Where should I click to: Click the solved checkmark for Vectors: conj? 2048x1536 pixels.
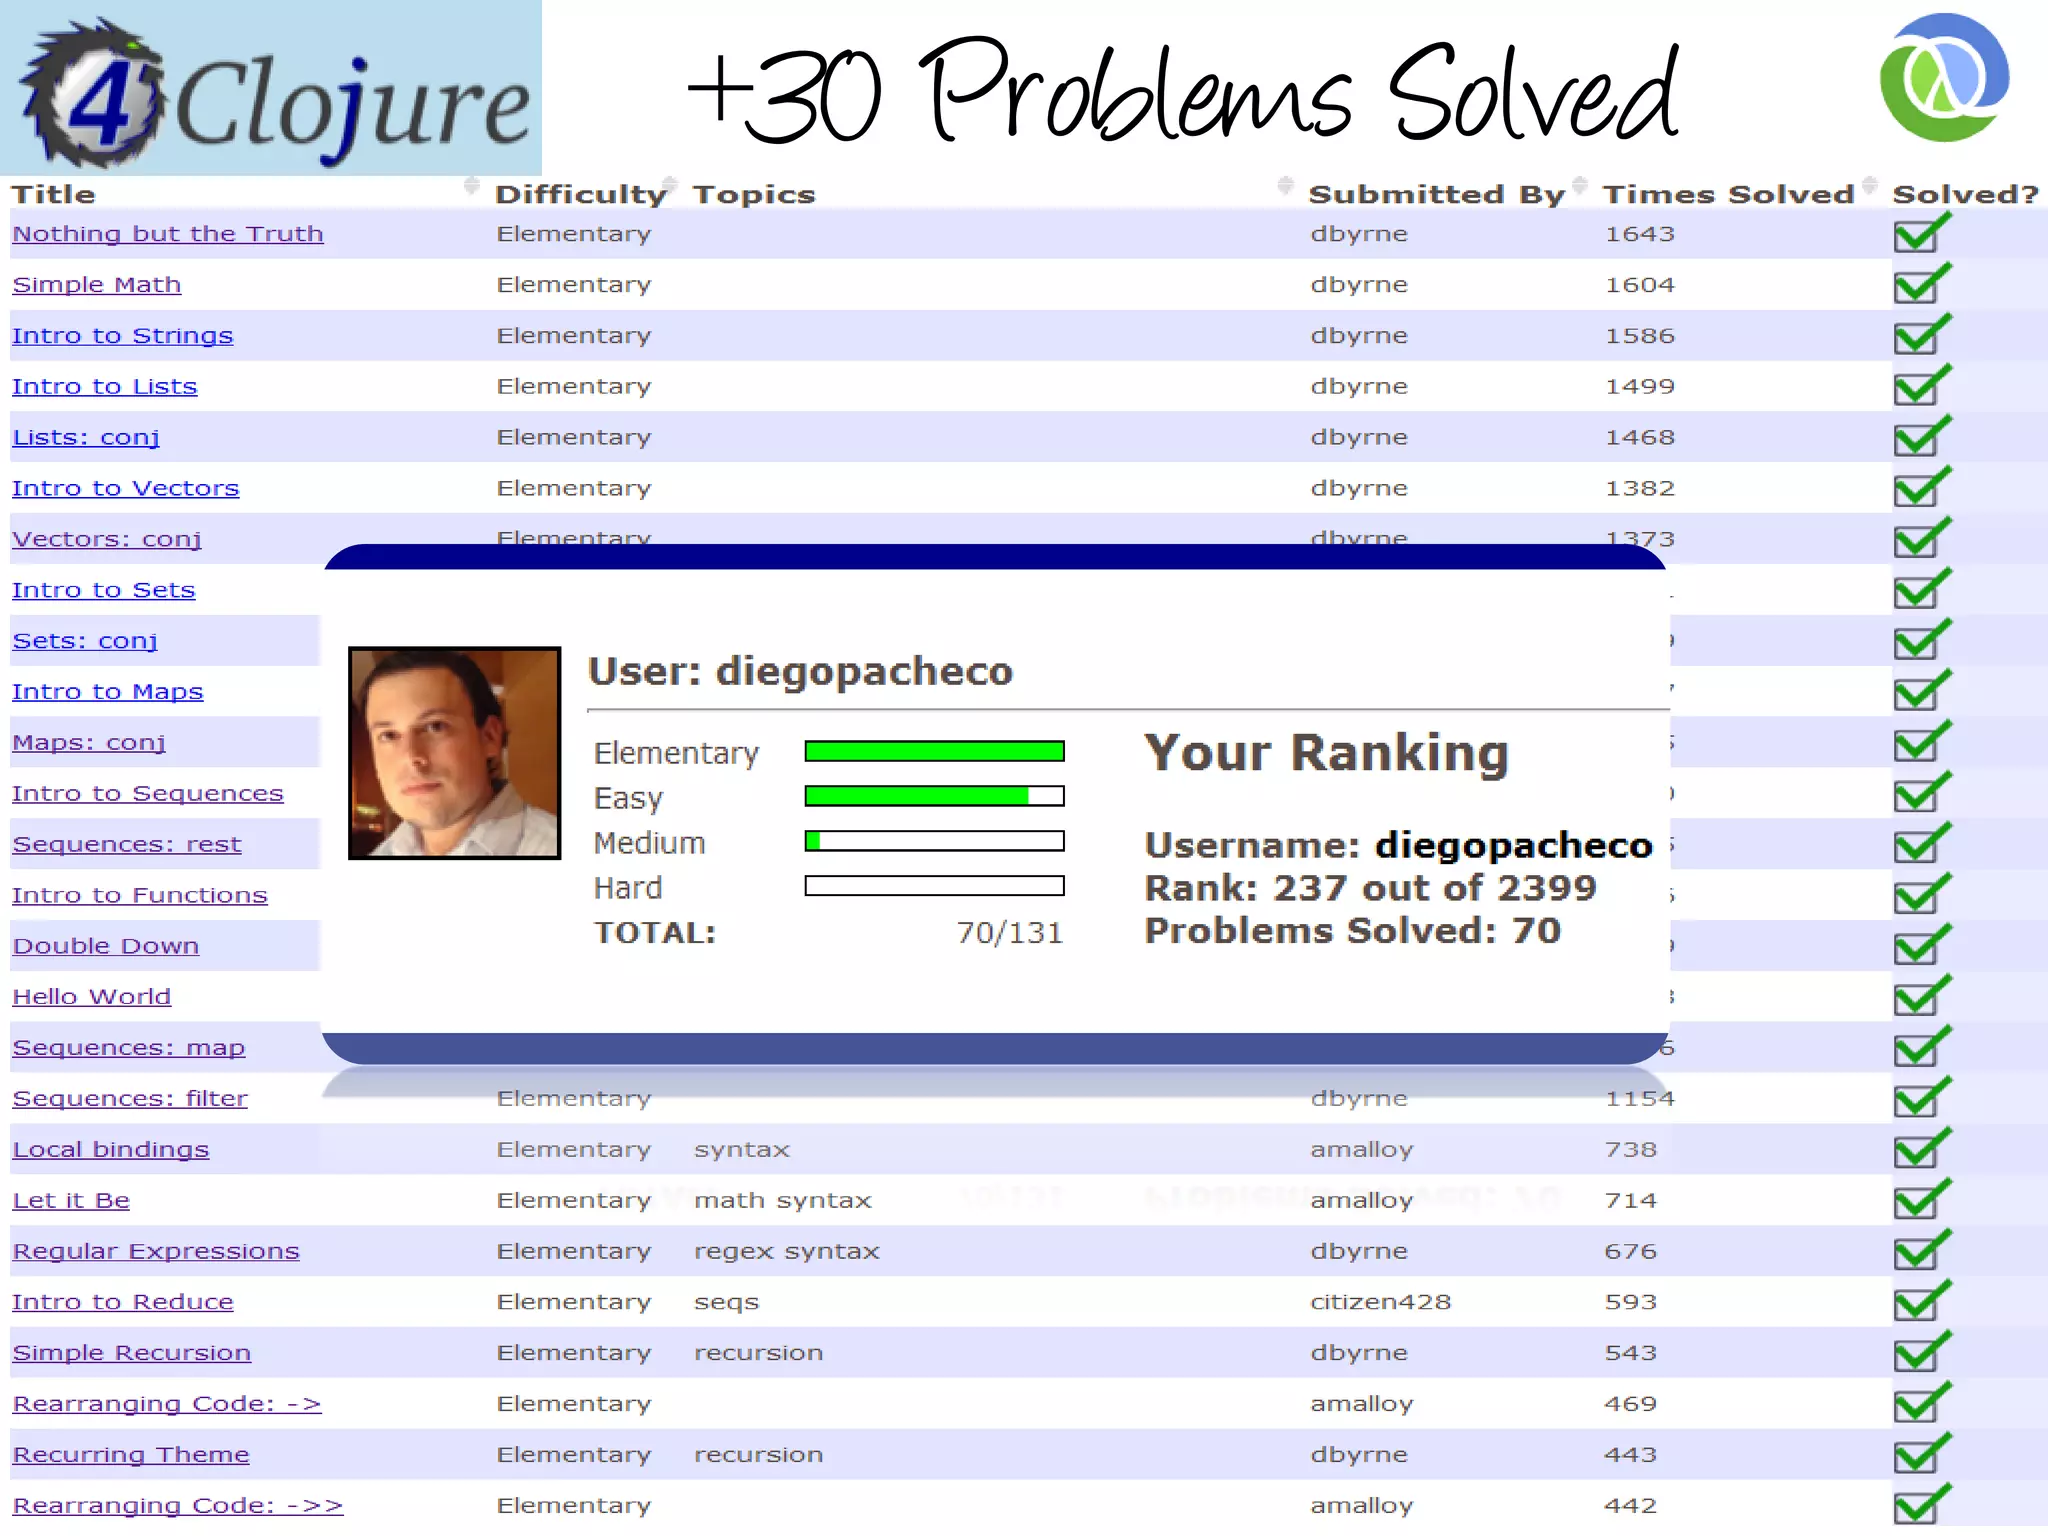tap(1922, 539)
